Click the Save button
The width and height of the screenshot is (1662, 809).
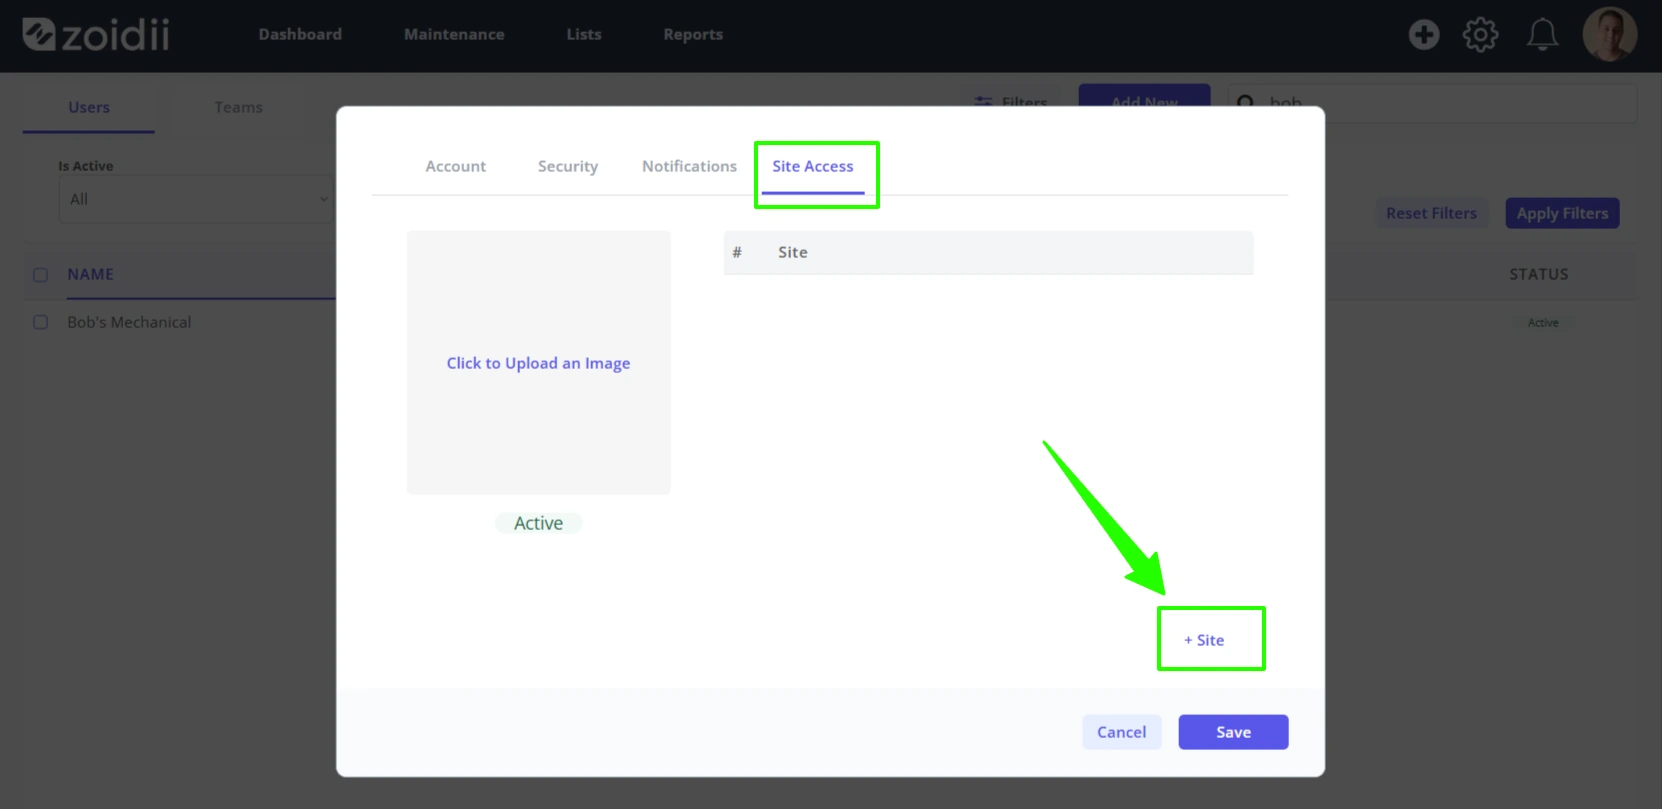coord(1233,732)
